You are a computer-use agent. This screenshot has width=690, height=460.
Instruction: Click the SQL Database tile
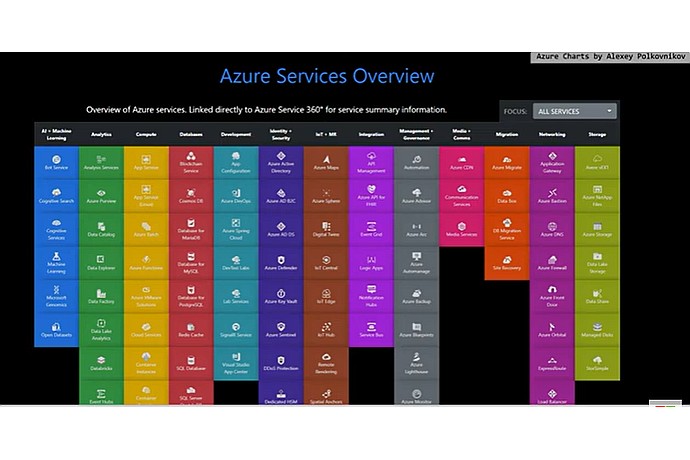coord(191,364)
